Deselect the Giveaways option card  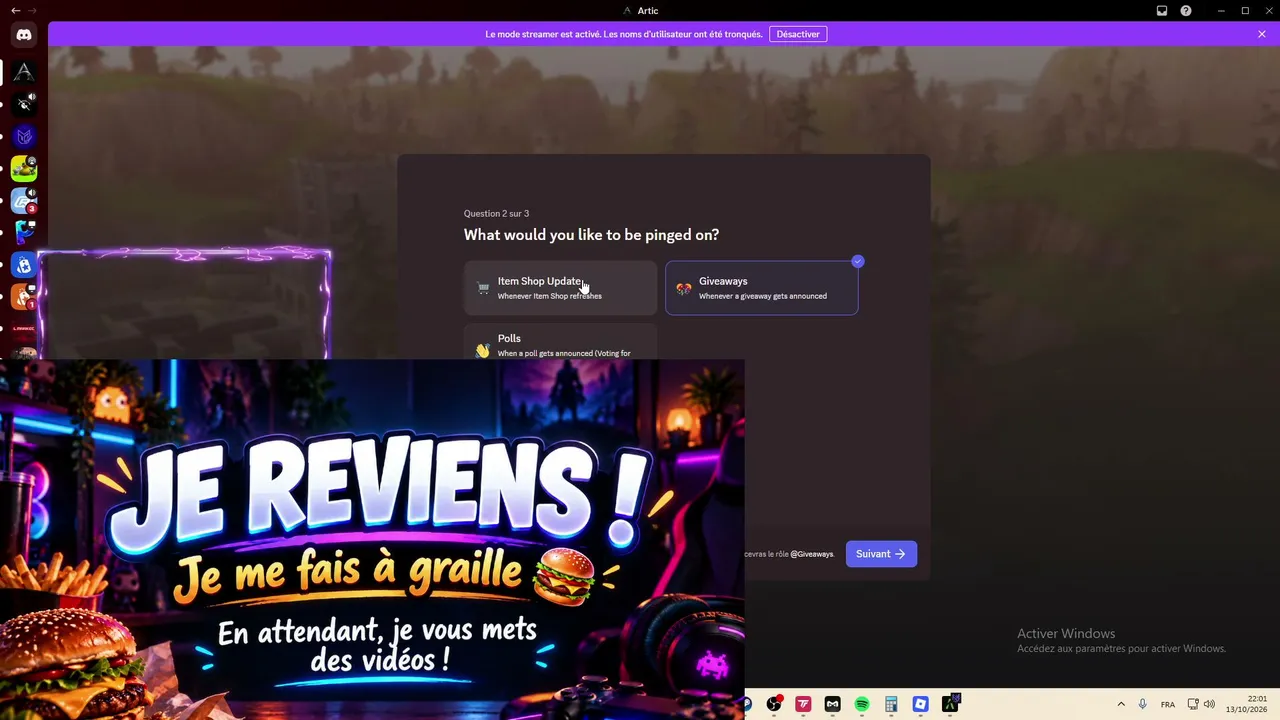(762, 288)
